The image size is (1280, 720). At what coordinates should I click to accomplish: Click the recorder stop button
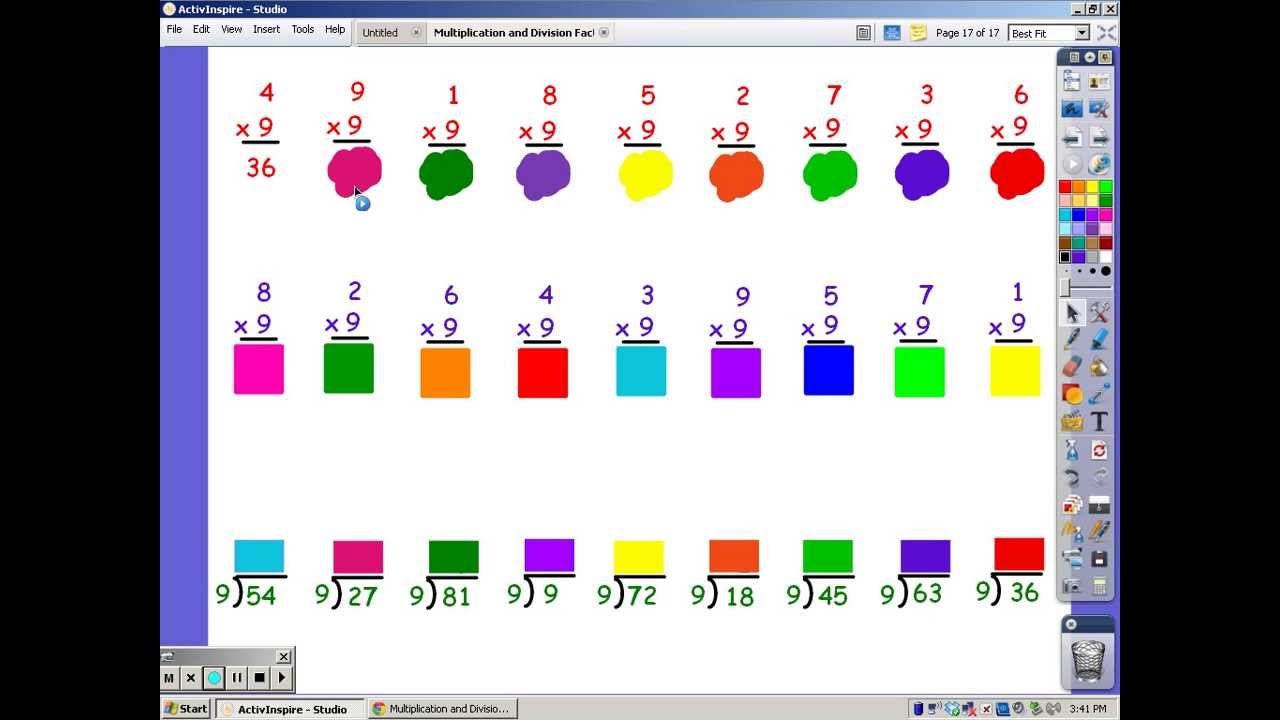pyautogui.click(x=259, y=677)
